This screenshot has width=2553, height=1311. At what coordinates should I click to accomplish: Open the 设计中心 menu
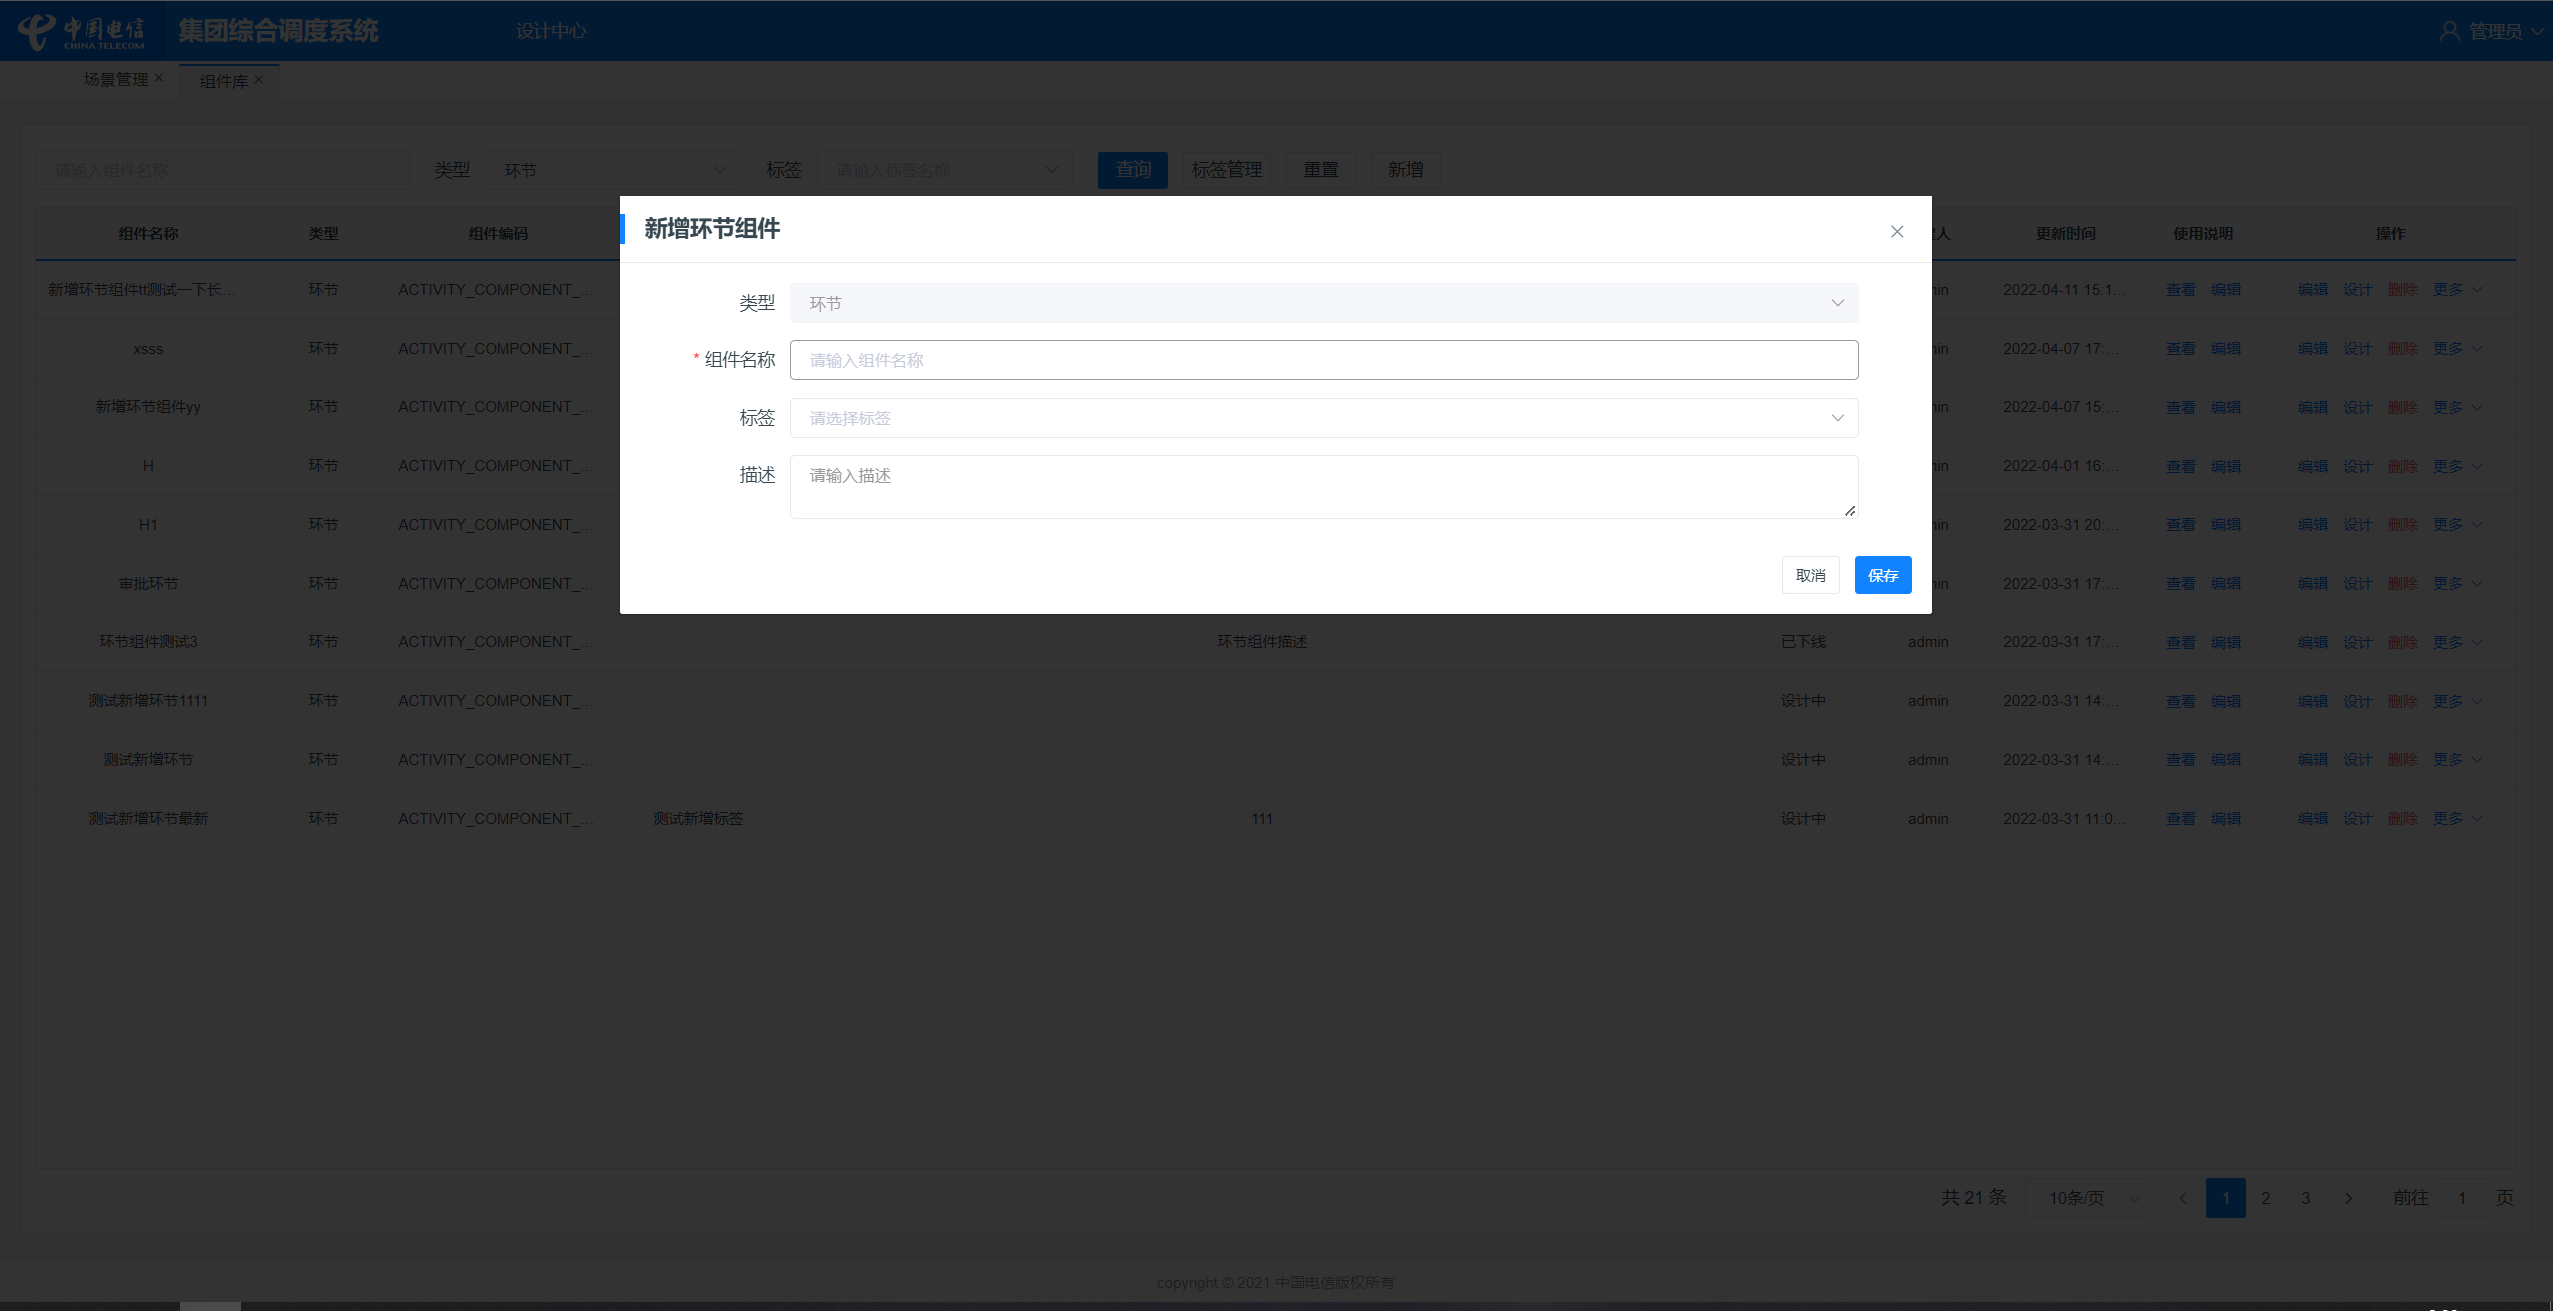(551, 31)
